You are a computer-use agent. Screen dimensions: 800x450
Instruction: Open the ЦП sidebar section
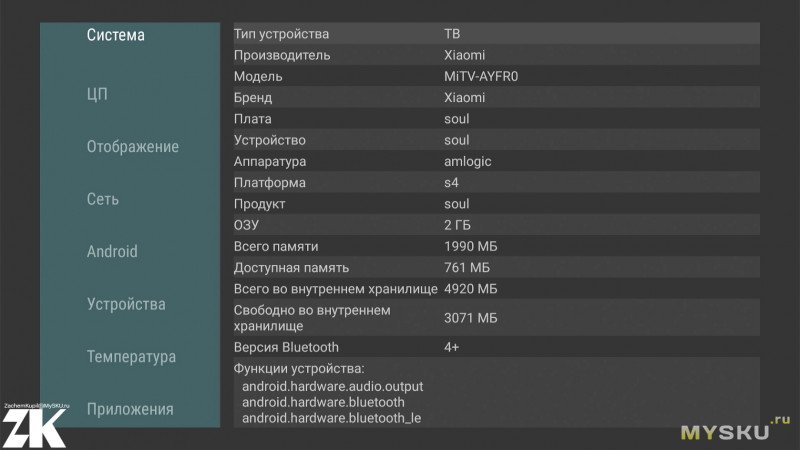[x=97, y=94]
